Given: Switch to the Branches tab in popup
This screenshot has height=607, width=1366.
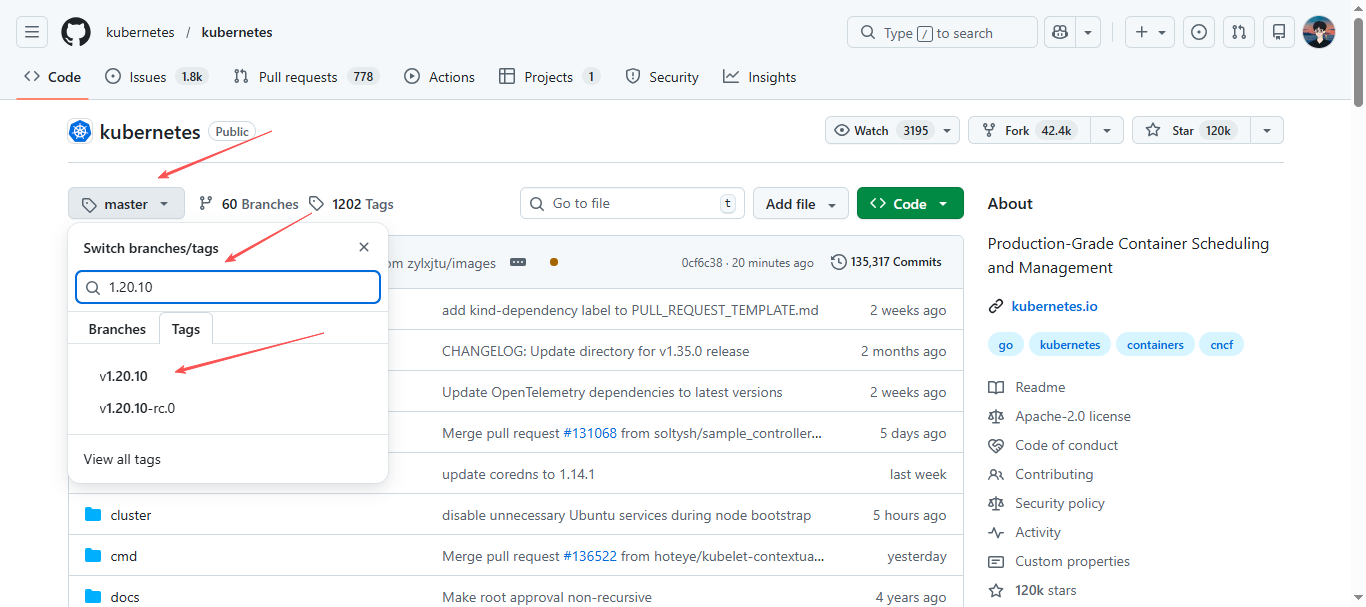Looking at the screenshot, I should (x=117, y=329).
